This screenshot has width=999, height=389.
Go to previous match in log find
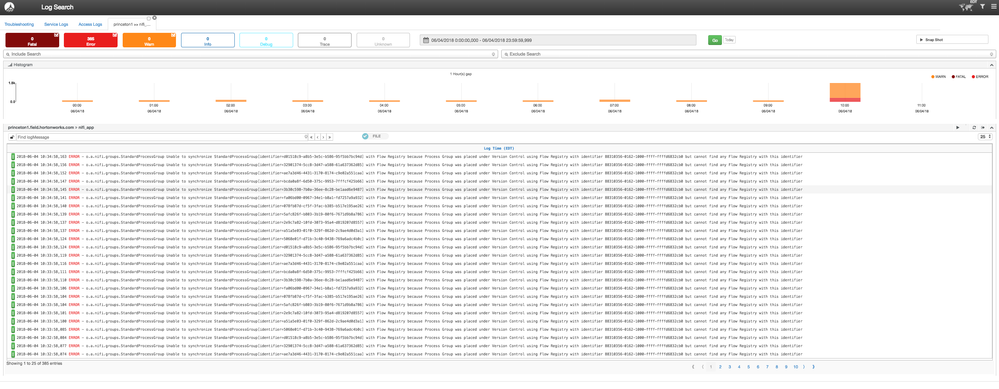pyautogui.click(x=317, y=137)
